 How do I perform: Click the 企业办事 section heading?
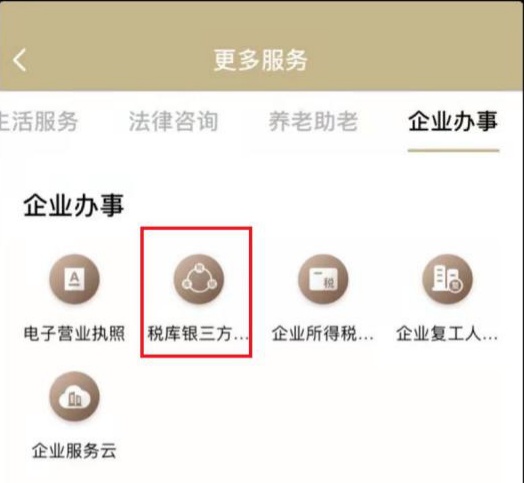(74, 205)
